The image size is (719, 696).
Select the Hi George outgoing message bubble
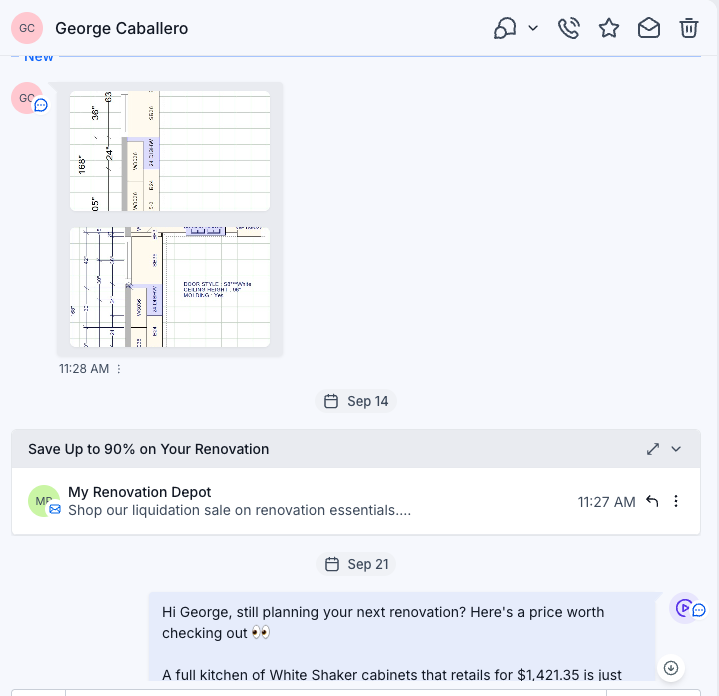click(402, 636)
